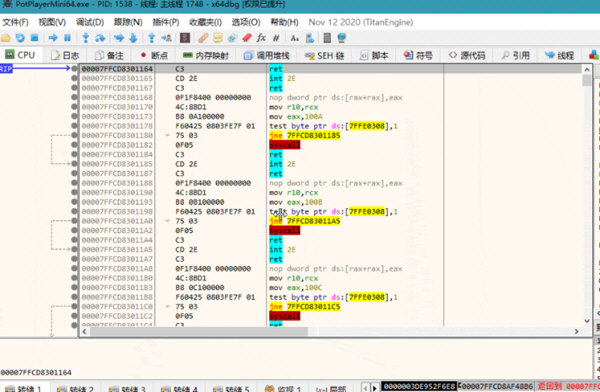Run to user code icon
Screen dimensions: 600x392
coord(166,38)
